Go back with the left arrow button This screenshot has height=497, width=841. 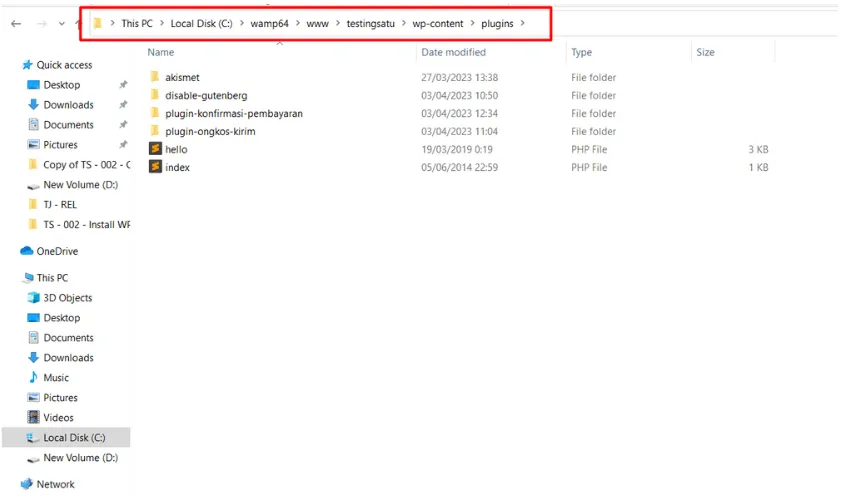16,24
